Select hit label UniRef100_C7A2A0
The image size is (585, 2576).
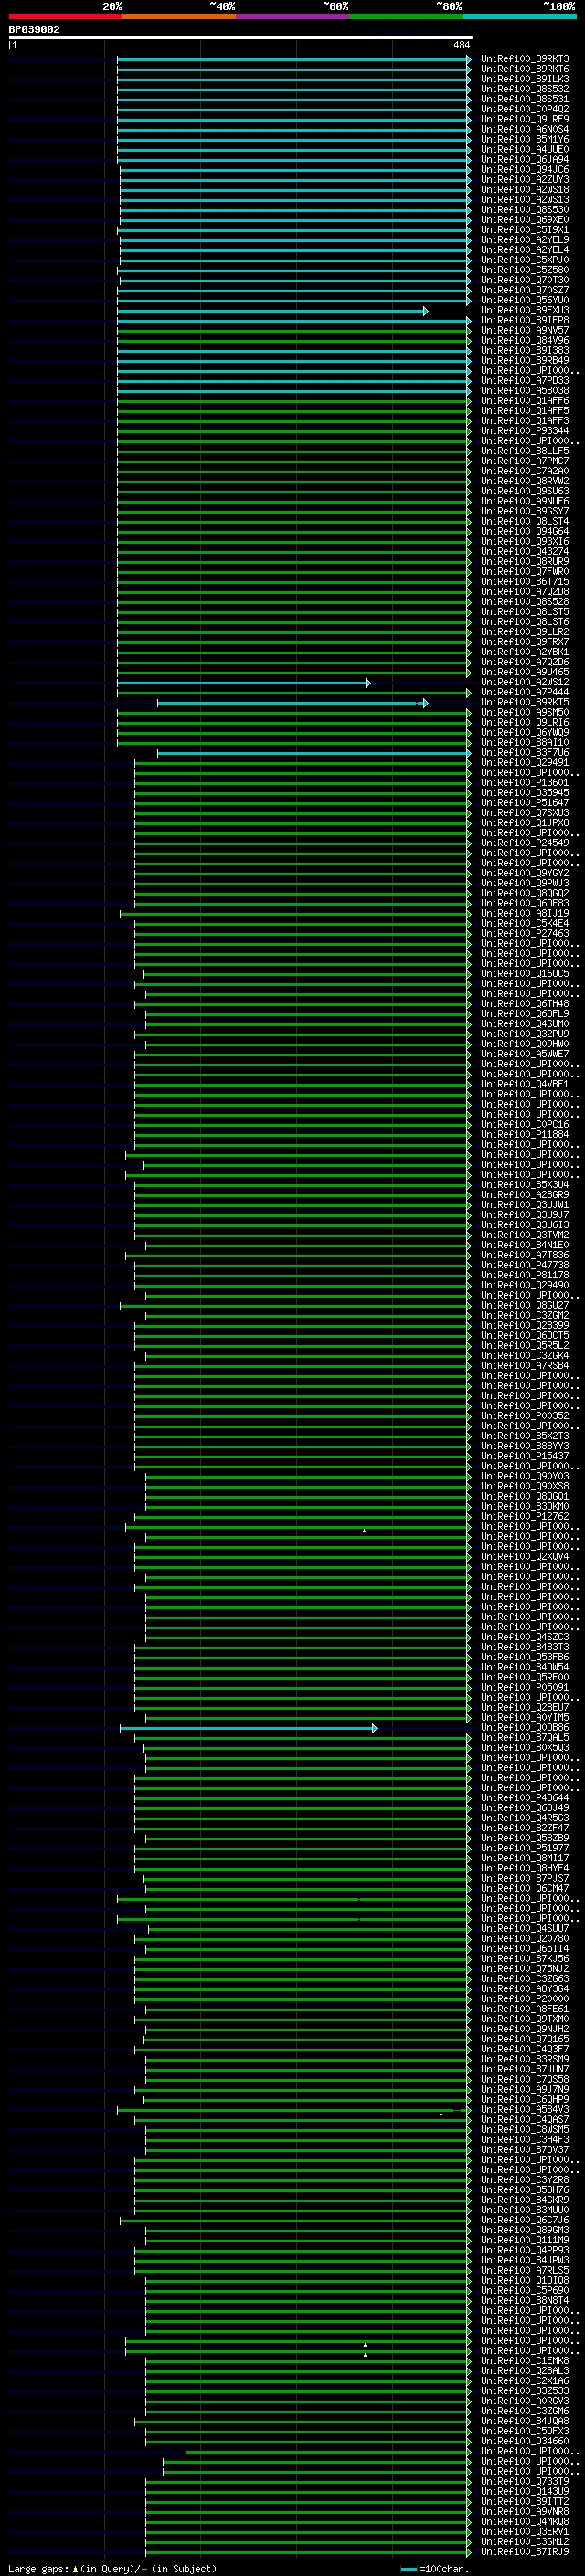[525, 471]
